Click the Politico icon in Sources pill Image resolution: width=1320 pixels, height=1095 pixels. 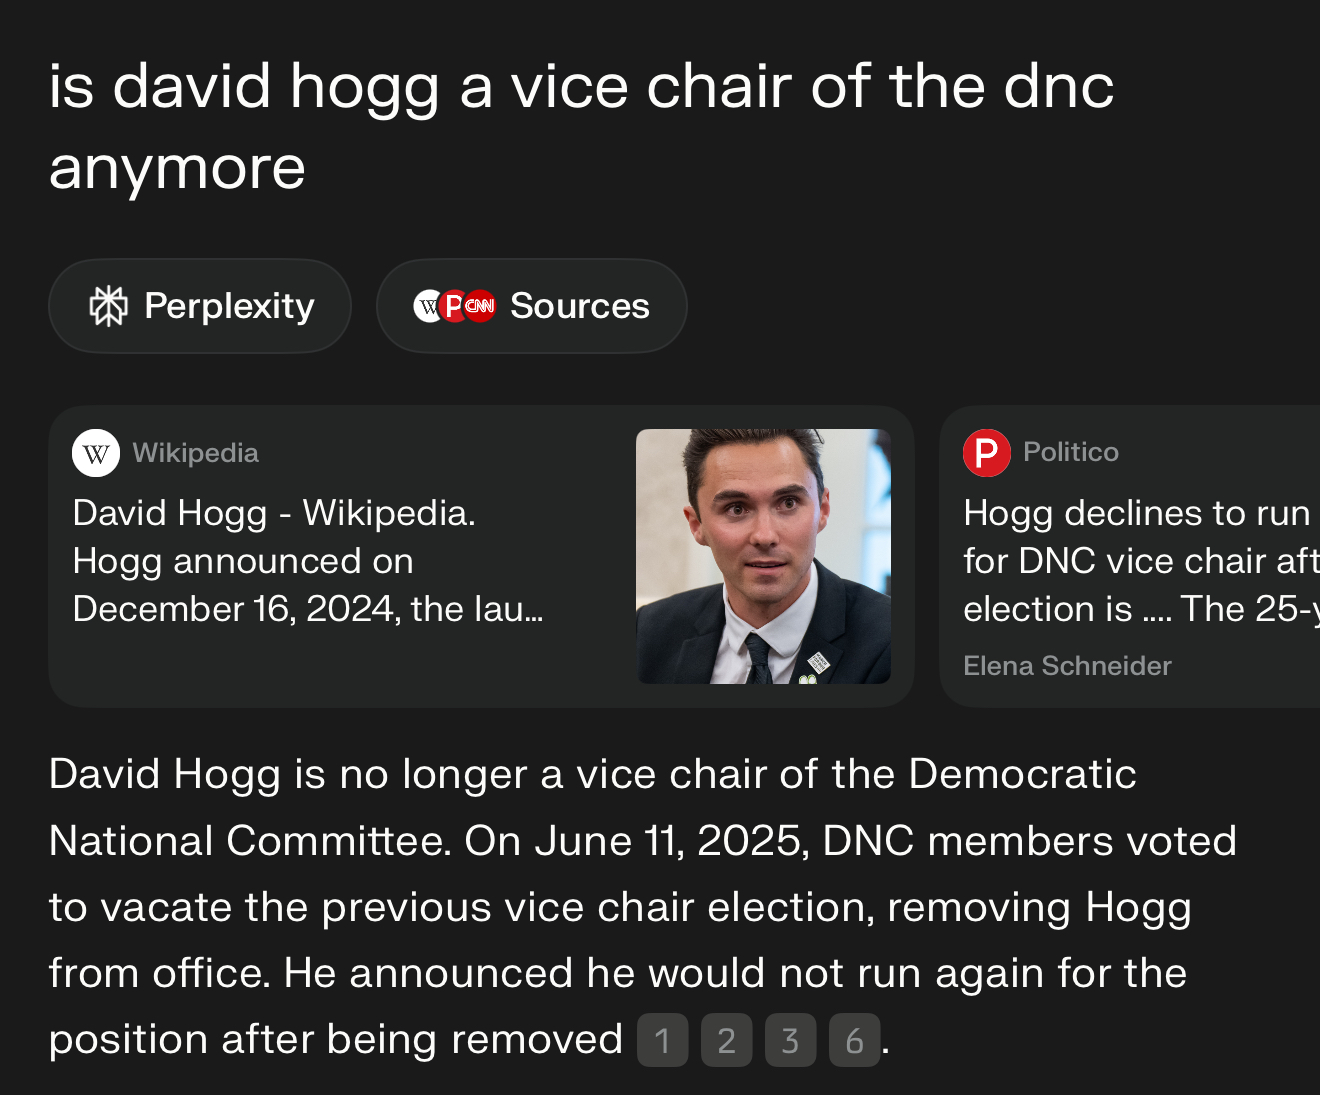click(x=454, y=306)
